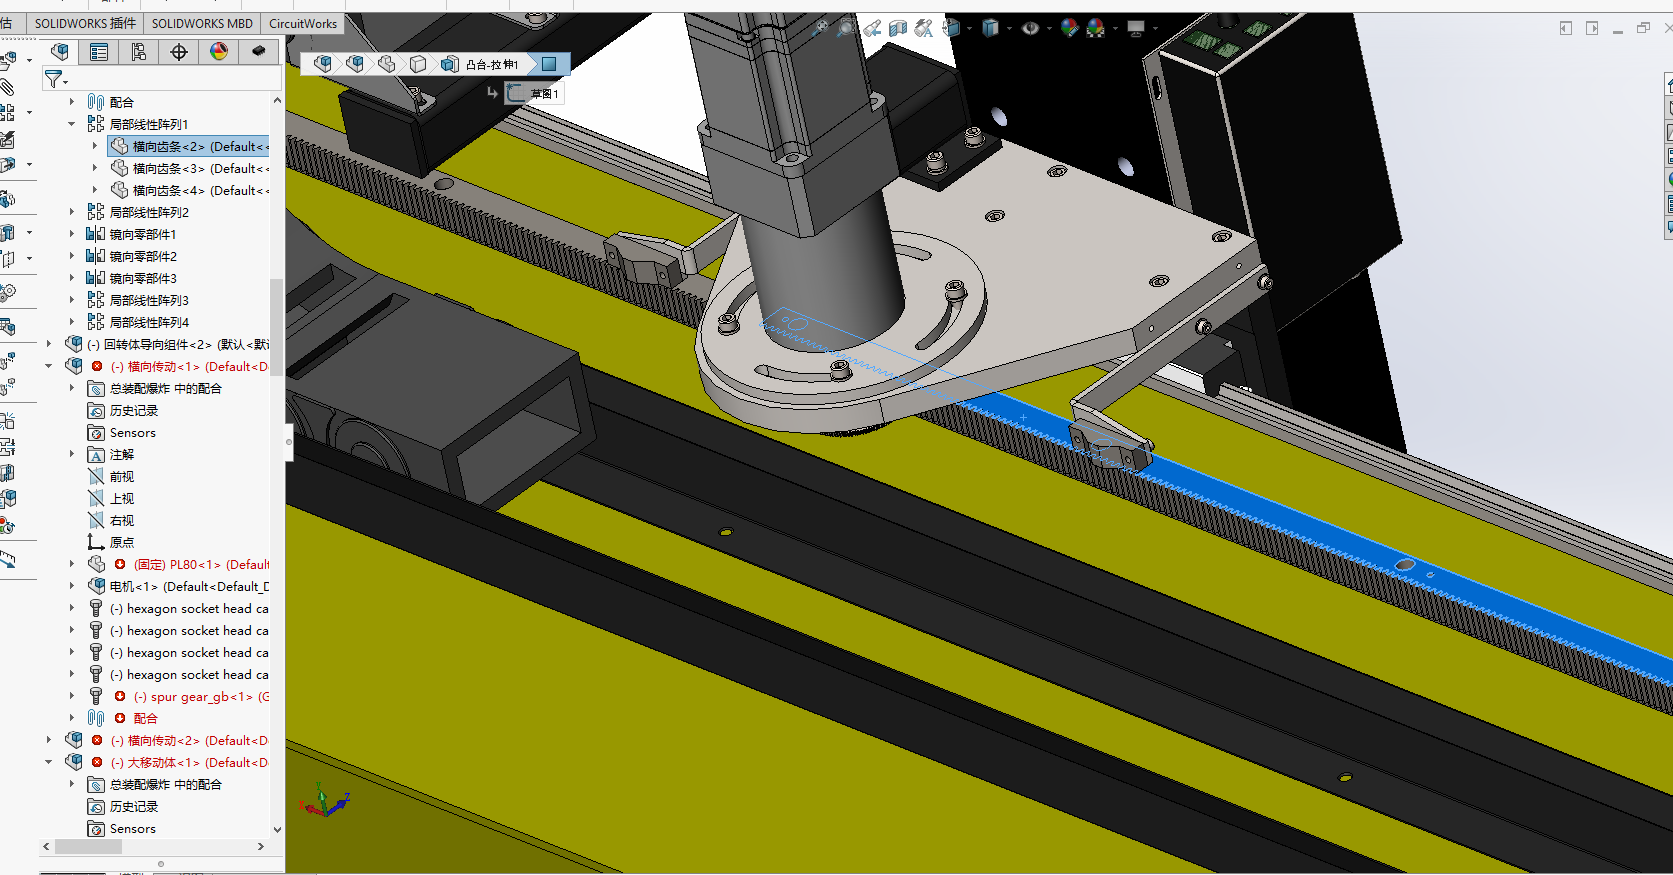This screenshot has width=1673, height=875.
Task: Select the 局部线性阵列4 tree item
Action: pyautogui.click(x=137, y=322)
